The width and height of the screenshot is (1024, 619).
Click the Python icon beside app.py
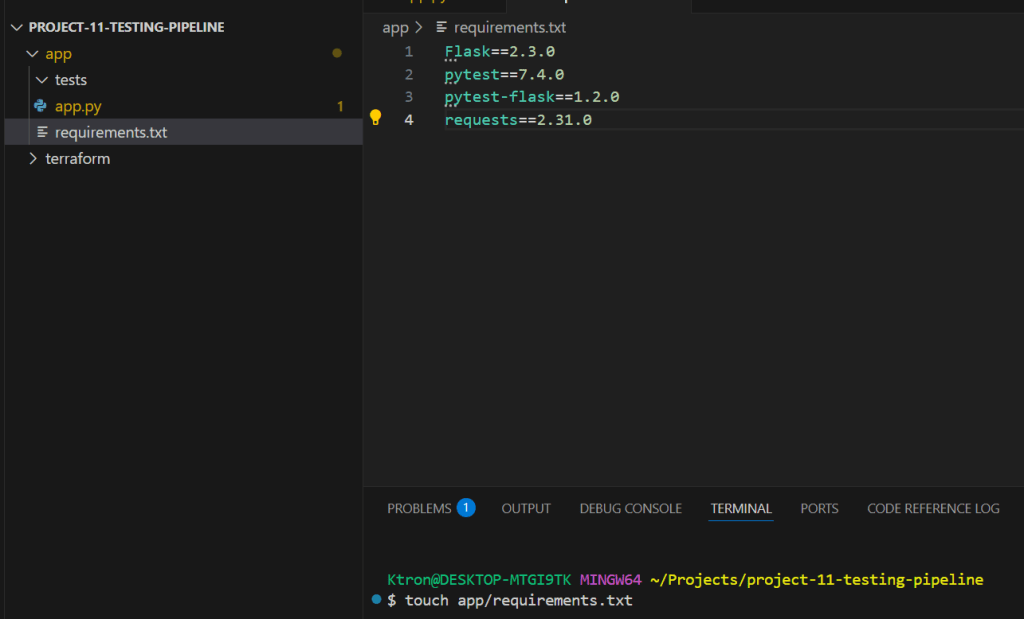41,106
